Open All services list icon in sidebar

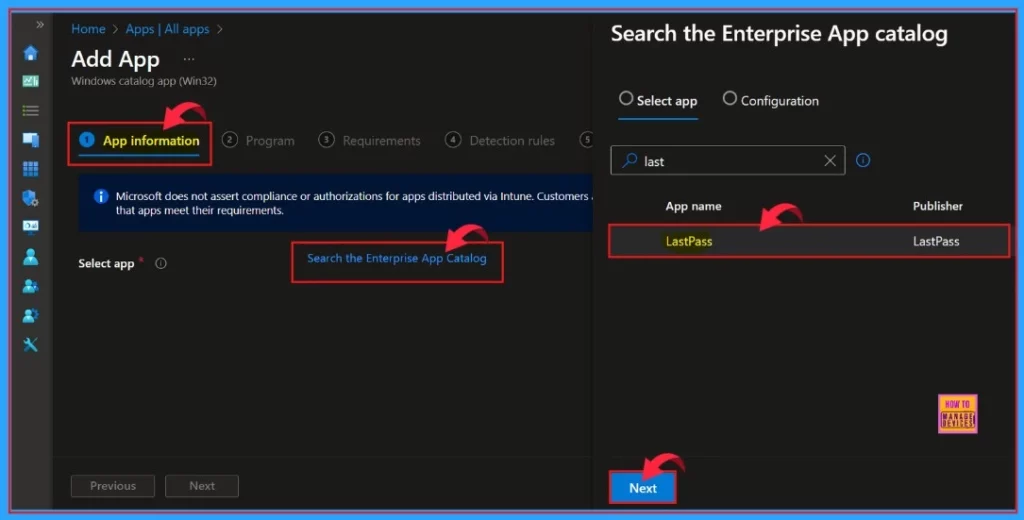pyautogui.click(x=30, y=110)
